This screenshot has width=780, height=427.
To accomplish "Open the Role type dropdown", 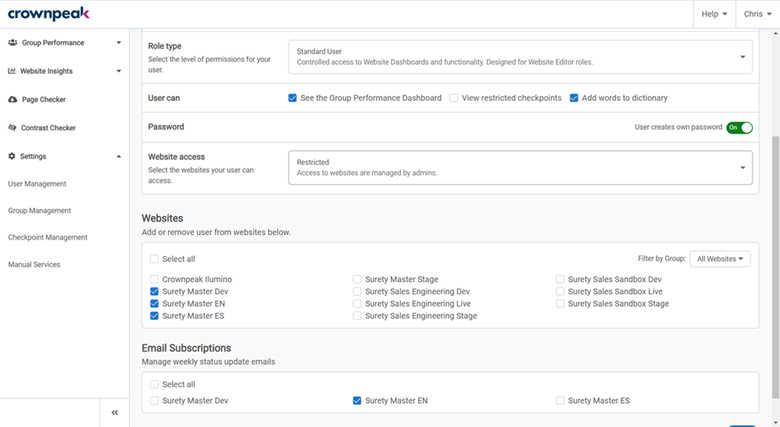I will pos(520,57).
